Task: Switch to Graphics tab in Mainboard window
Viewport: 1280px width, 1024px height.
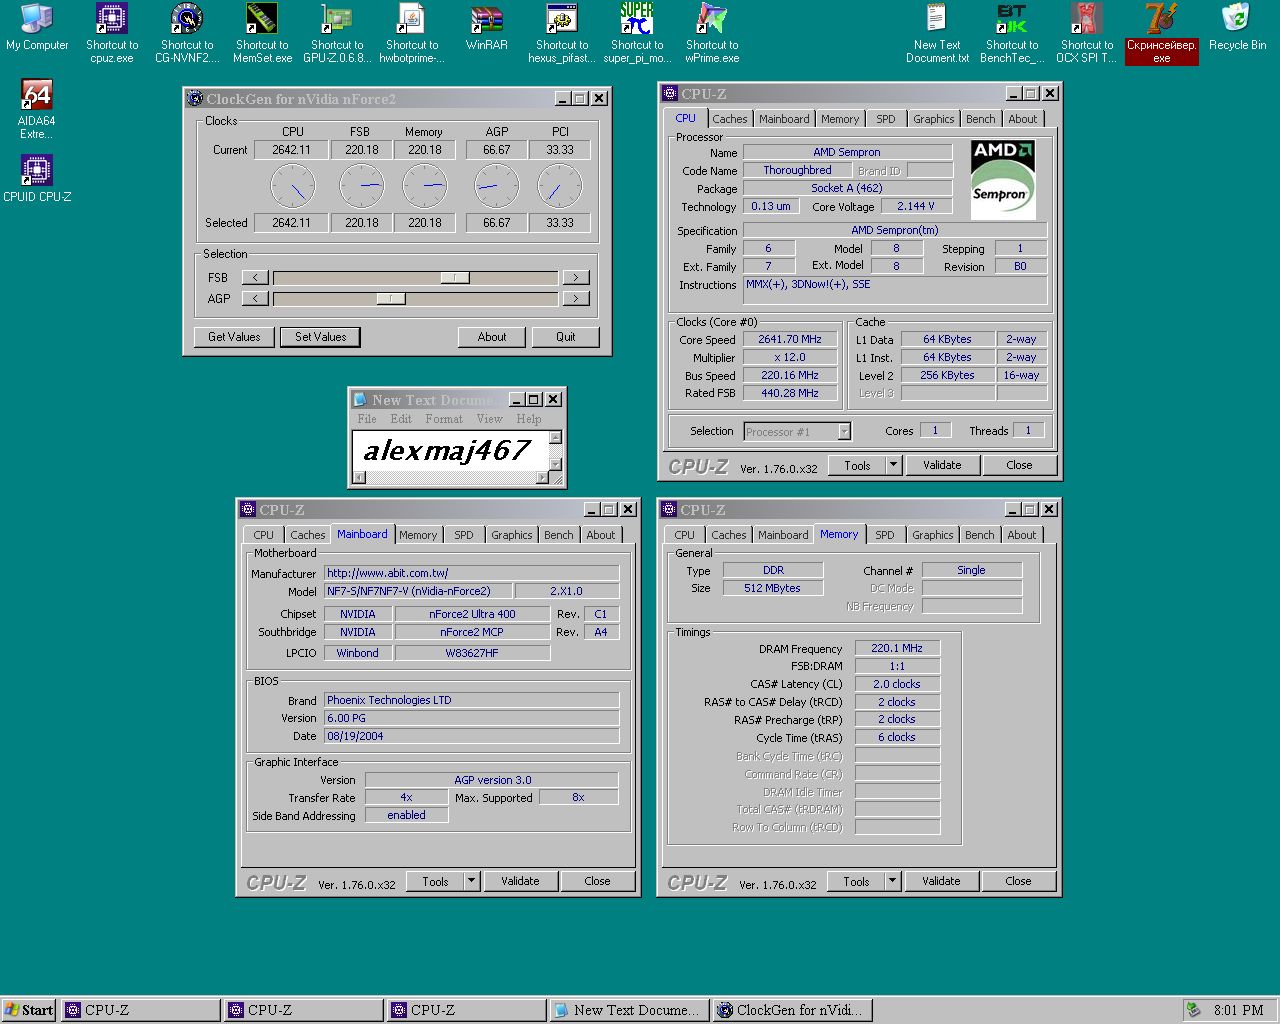Action: (512, 535)
